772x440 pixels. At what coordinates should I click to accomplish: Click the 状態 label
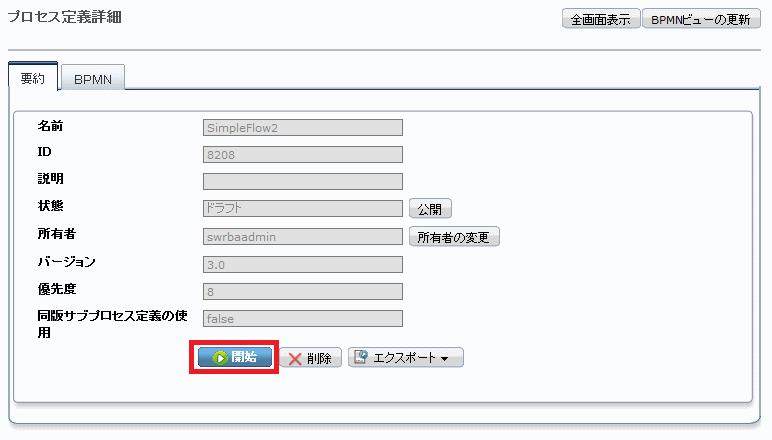(x=50, y=206)
